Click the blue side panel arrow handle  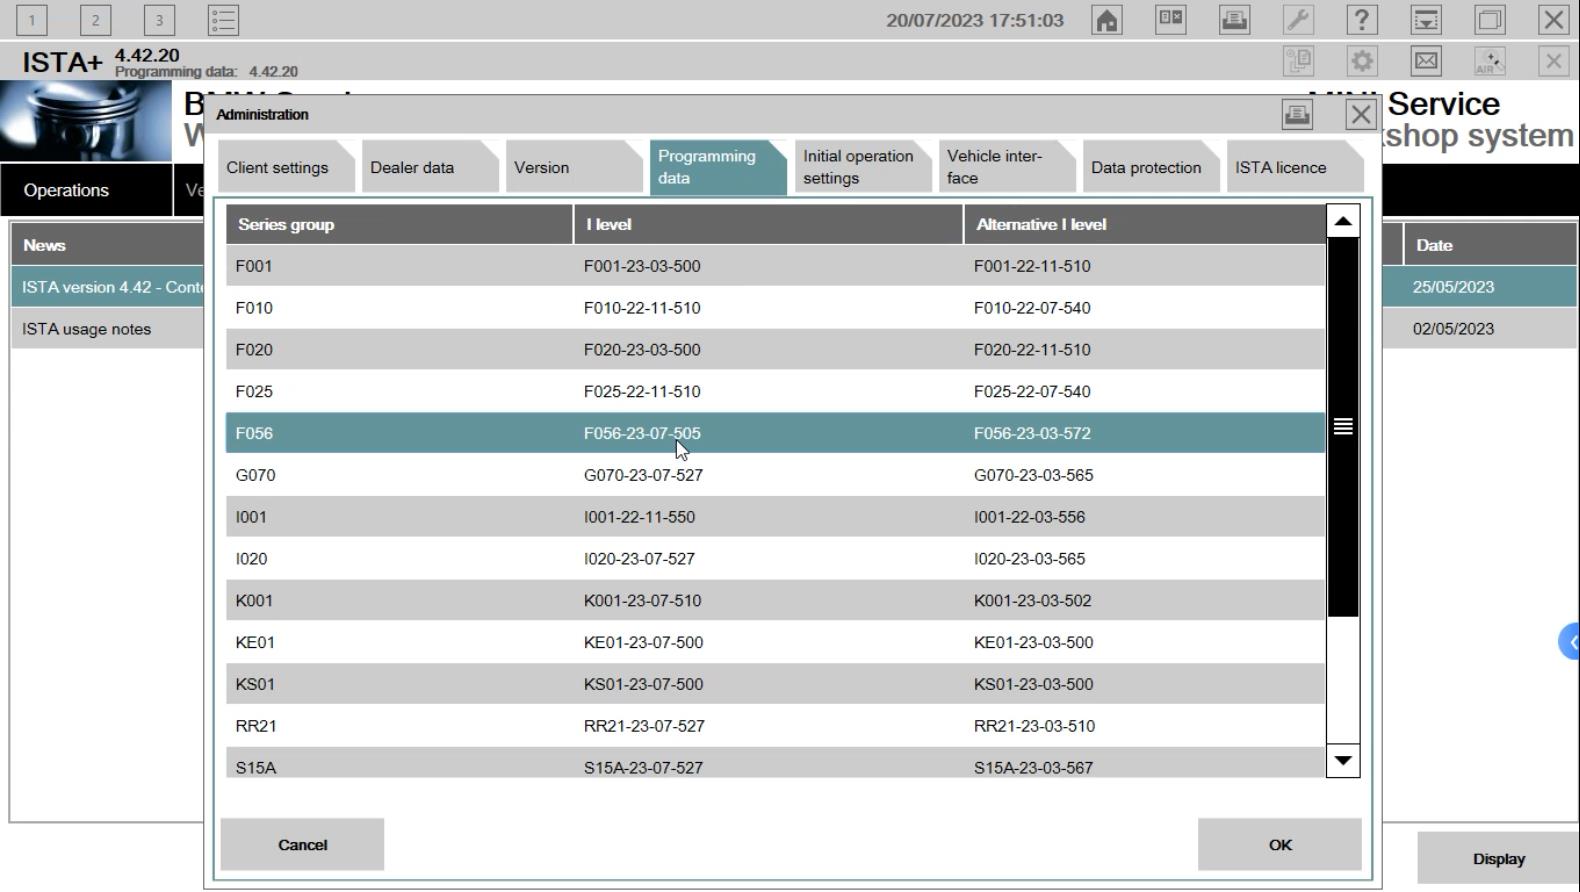click(1570, 642)
